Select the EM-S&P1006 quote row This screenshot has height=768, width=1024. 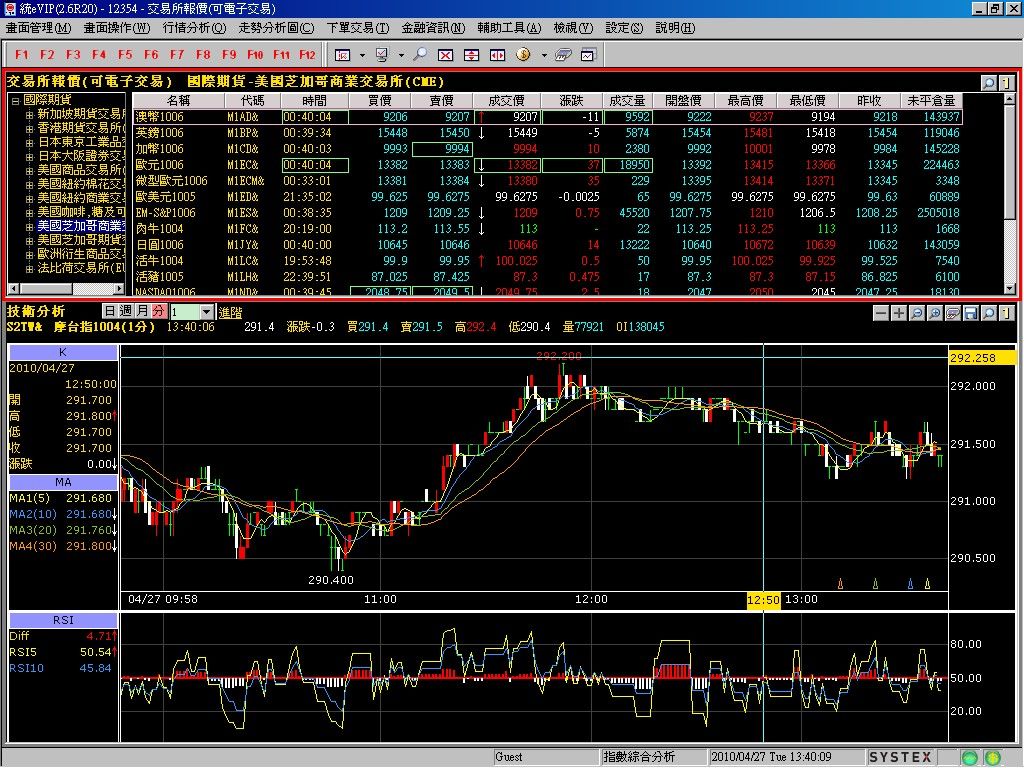pos(547,213)
